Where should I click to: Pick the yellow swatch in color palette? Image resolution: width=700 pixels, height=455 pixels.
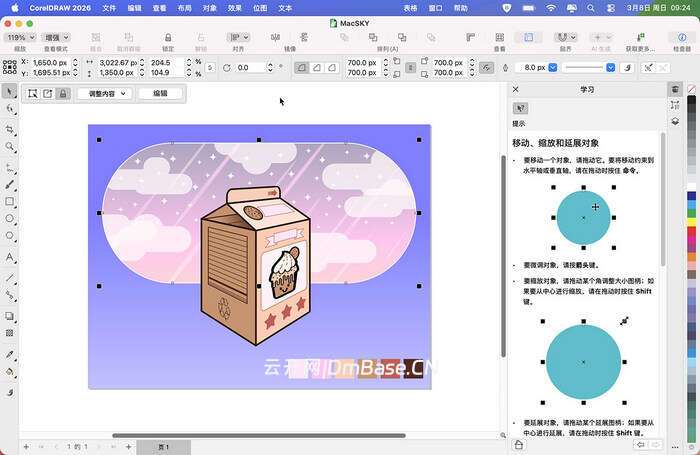(692, 221)
